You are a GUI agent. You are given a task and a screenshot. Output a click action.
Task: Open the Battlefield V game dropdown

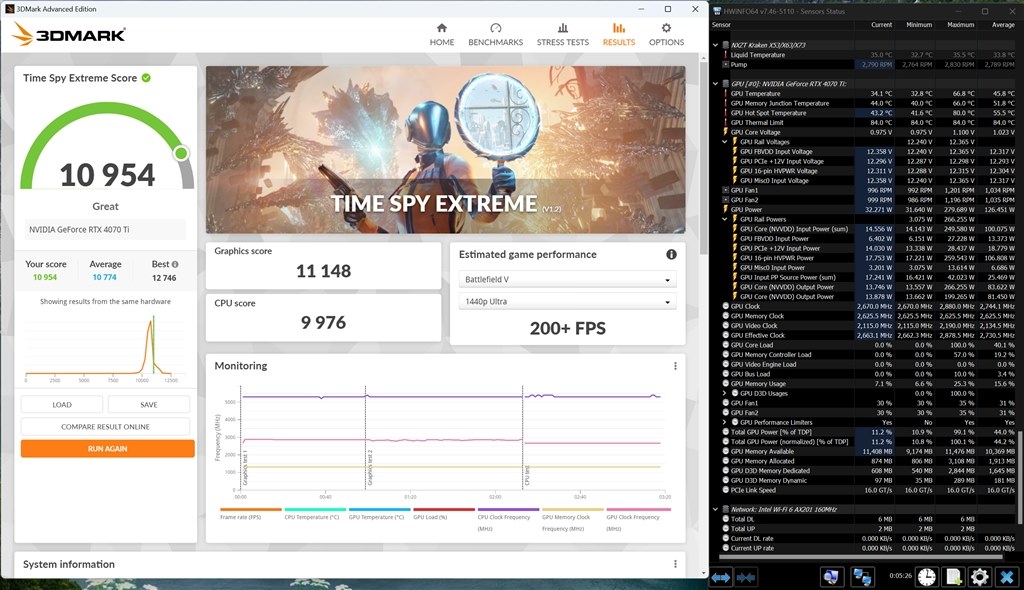click(567, 280)
